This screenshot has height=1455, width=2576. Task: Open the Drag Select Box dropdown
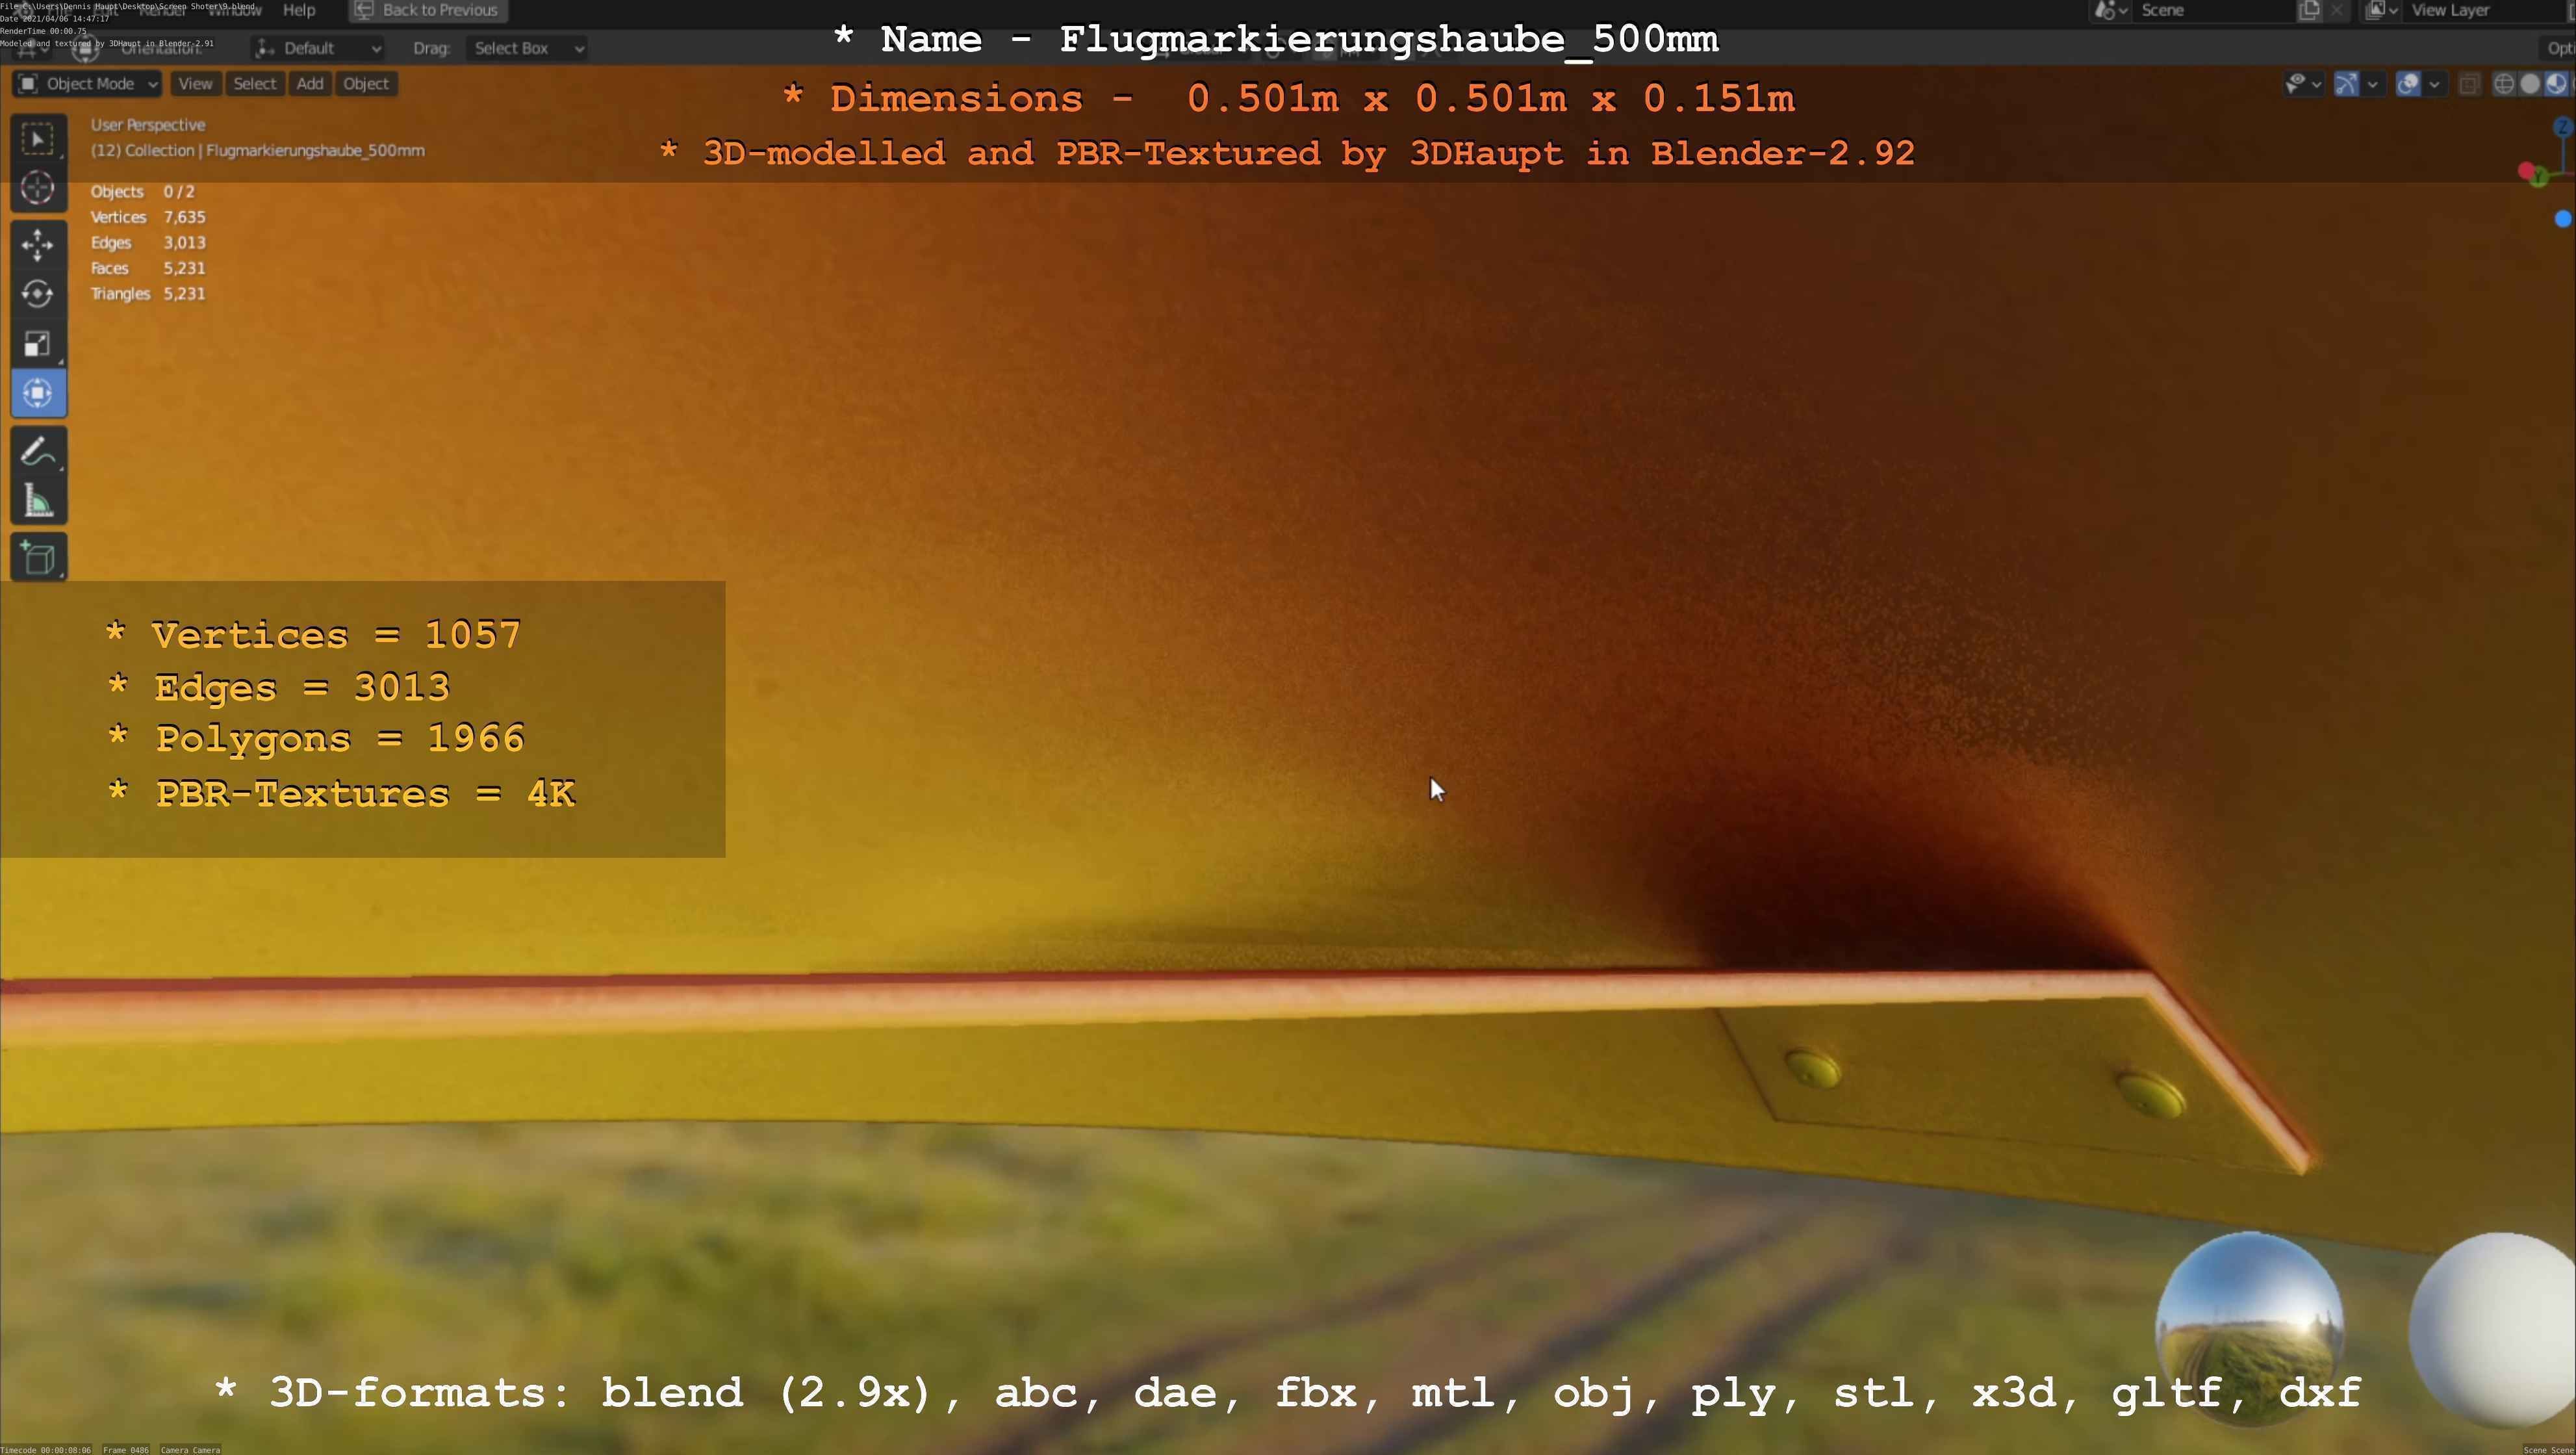(526, 48)
